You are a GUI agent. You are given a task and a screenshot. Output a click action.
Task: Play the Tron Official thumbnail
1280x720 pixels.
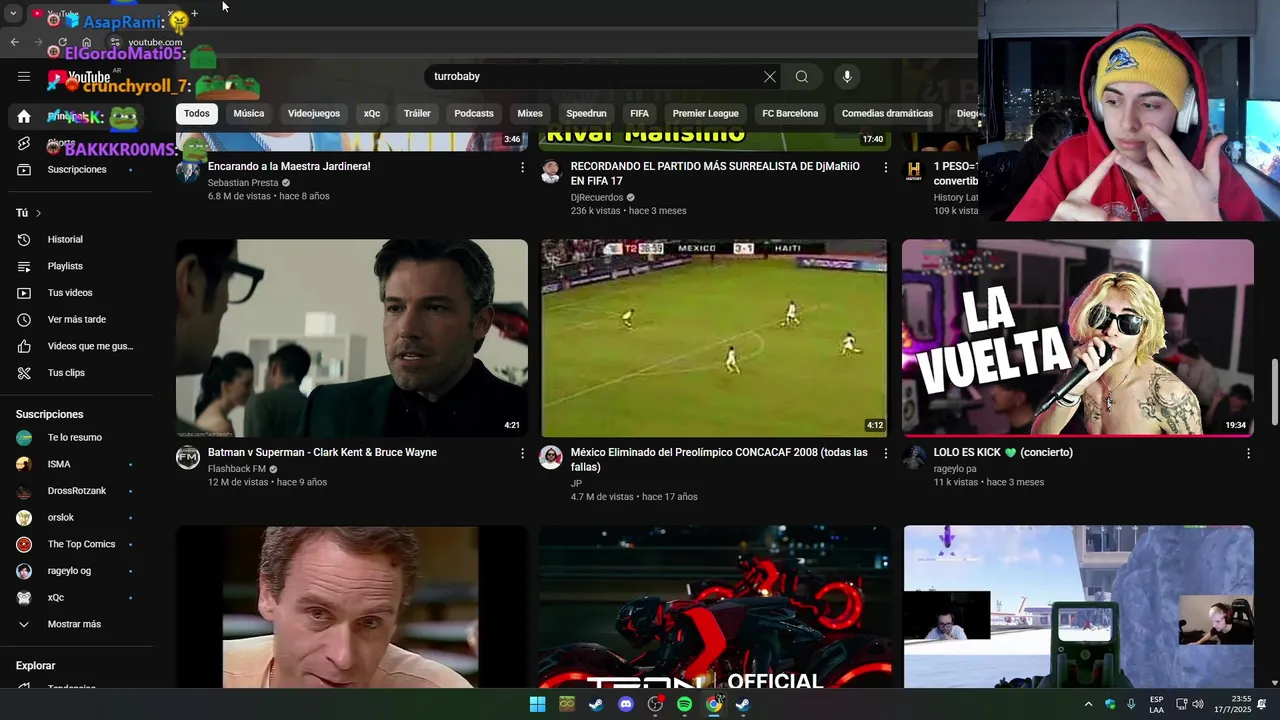click(x=714, y=607)
